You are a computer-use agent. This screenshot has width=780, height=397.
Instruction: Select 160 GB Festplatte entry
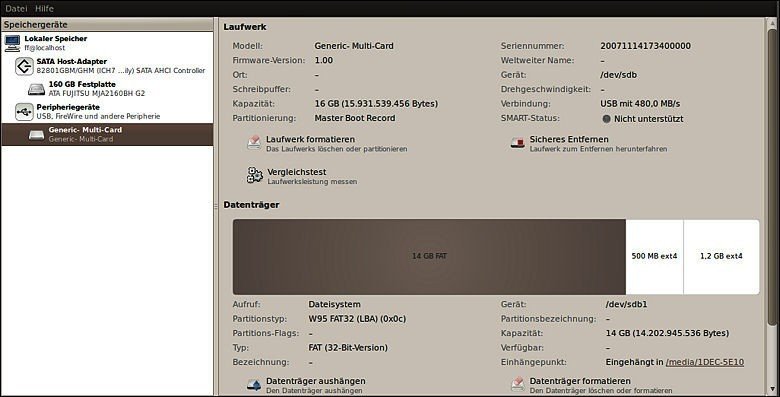point(107,89)
